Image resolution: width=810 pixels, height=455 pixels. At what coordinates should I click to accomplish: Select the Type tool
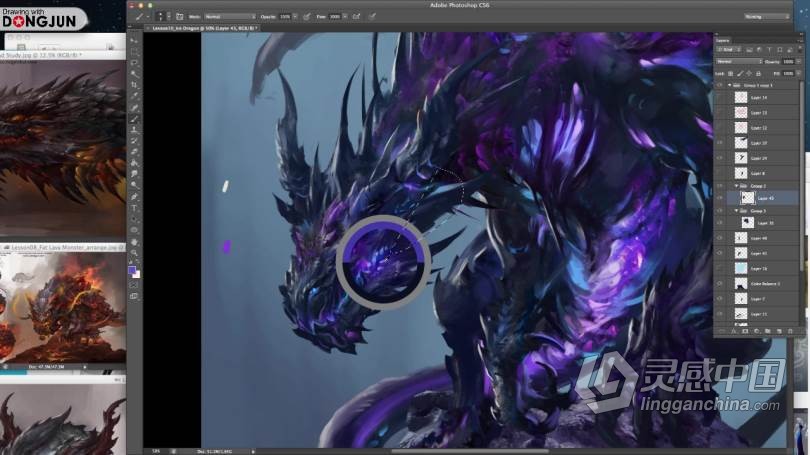click(x=134, y=208)
